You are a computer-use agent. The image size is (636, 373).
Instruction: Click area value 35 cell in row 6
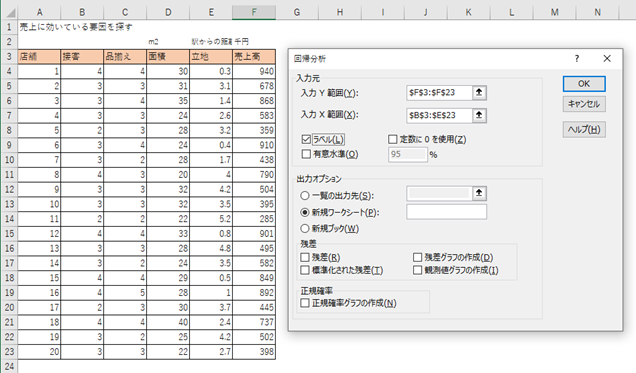[168, 101]
